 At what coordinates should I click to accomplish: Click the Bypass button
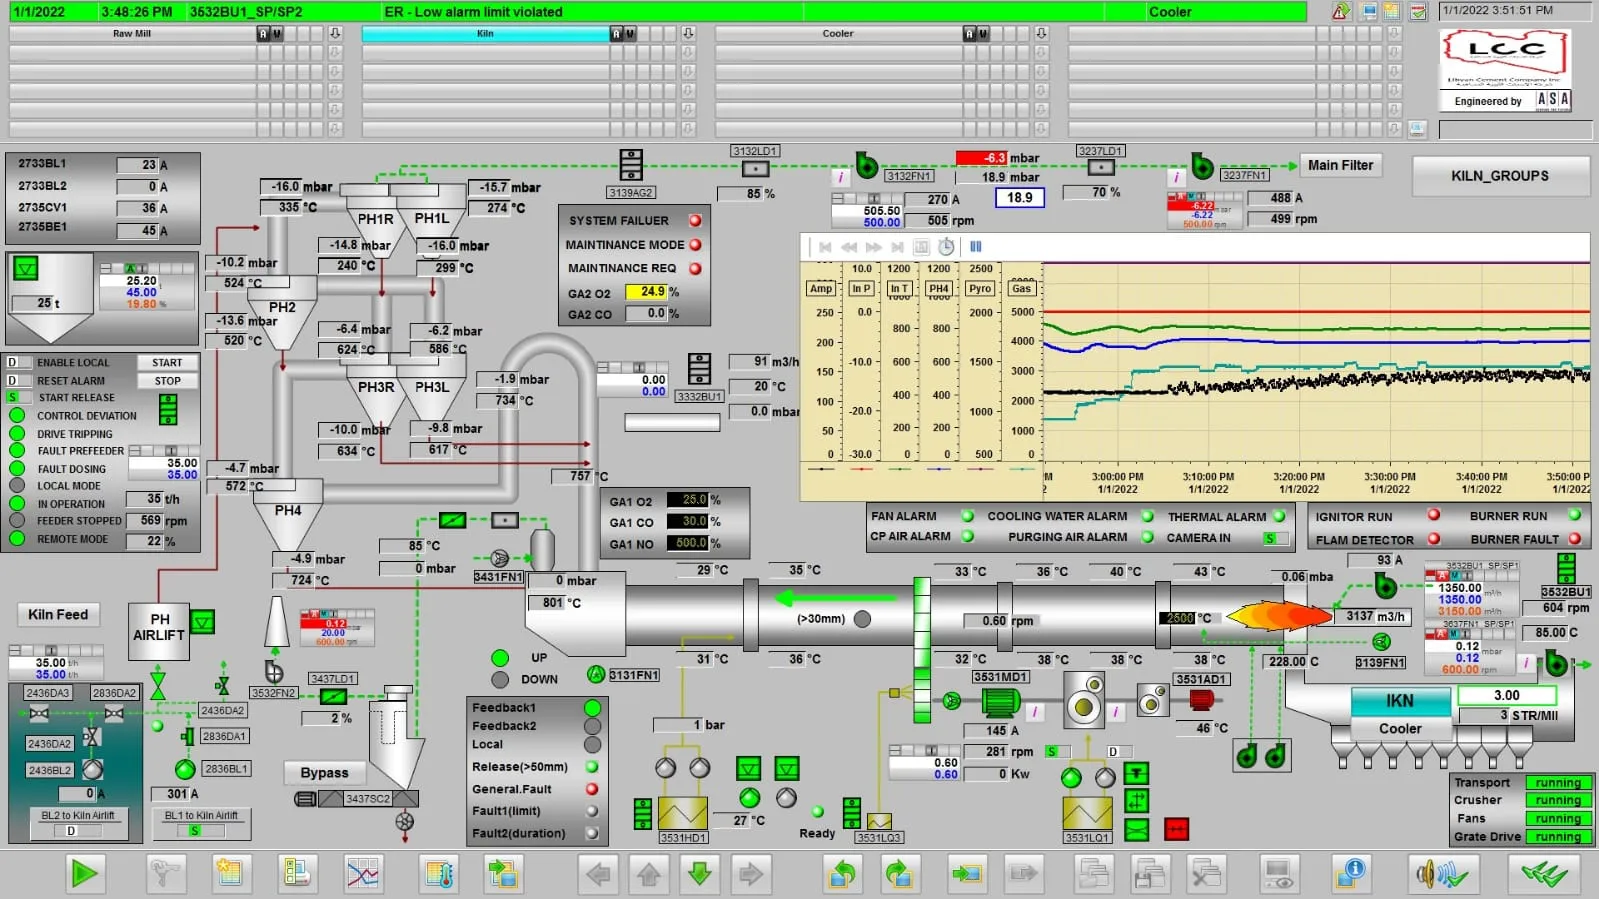(x=325, y=772)
